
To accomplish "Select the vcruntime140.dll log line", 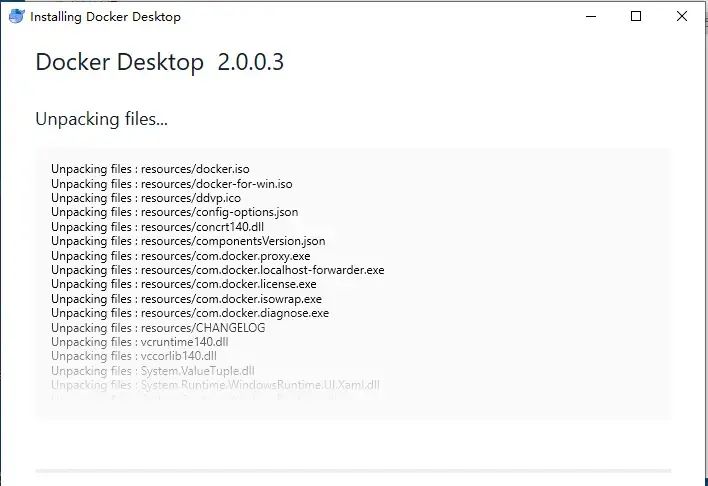I will 140,342.
